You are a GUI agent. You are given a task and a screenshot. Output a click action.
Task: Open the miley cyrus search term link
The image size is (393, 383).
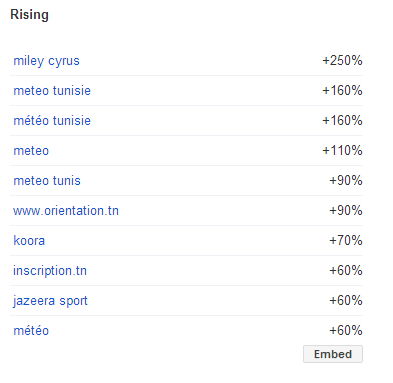point(46,61)
